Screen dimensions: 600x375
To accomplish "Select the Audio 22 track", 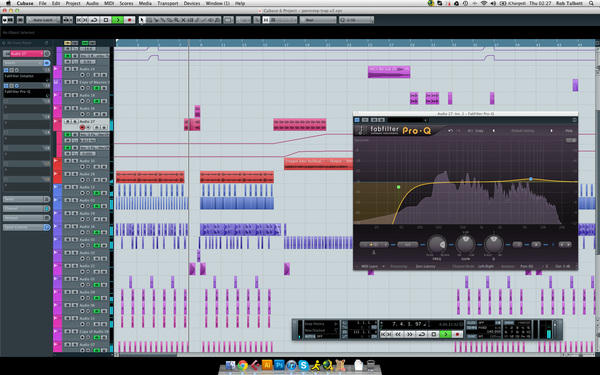I will tap(87, 266).
